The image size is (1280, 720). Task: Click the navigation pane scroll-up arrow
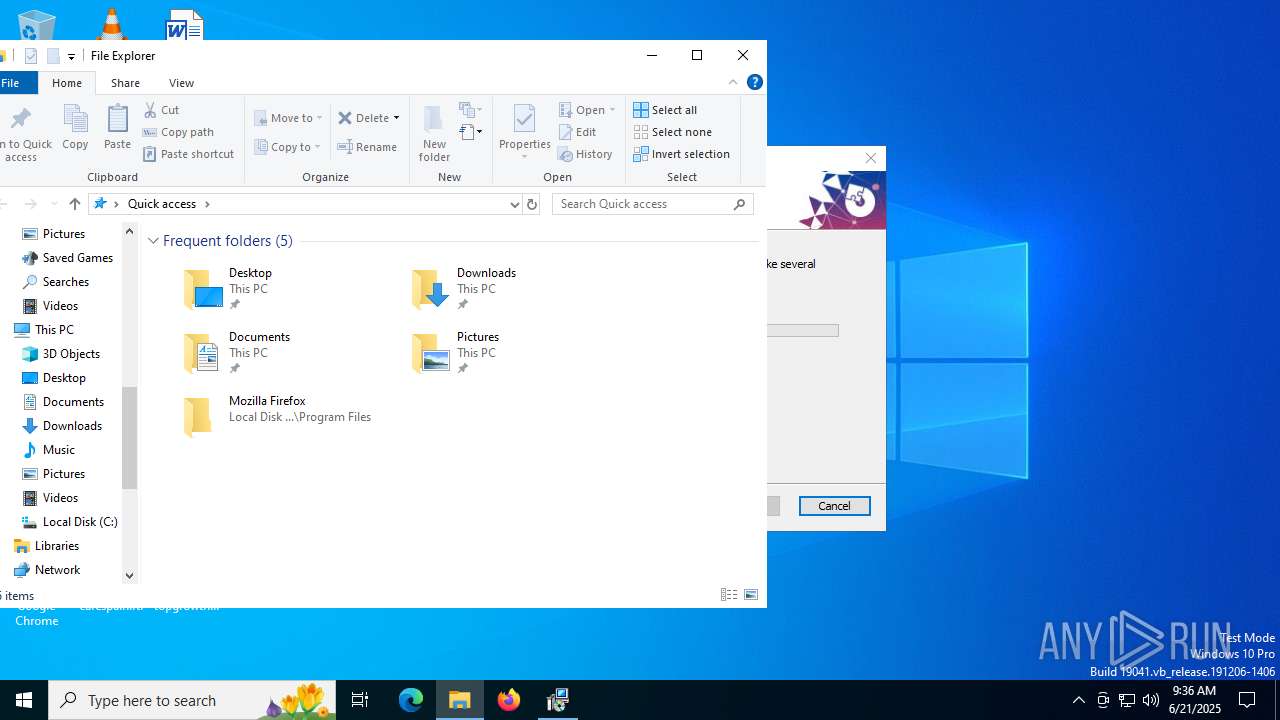(x=129, y=231)
